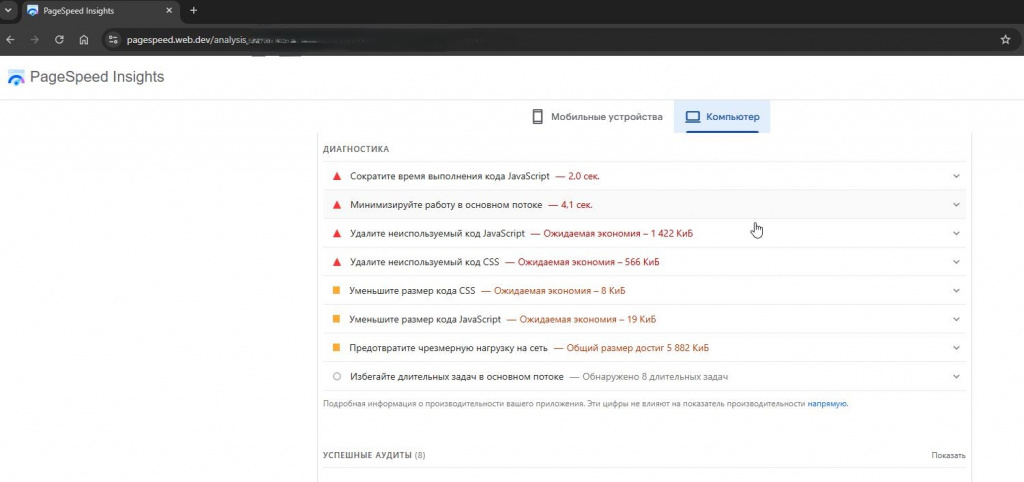1024x482 pixels.
Task: Click text Предотвратите чрезмерную нагрузку на сеть
Action: tap(449, 348)
